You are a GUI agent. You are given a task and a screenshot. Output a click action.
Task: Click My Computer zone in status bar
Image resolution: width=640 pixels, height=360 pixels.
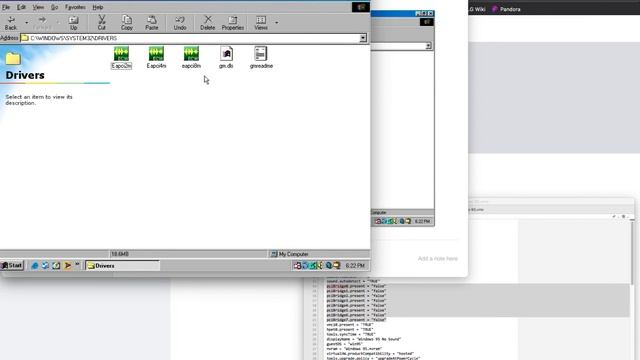click(x=289, y=254)
